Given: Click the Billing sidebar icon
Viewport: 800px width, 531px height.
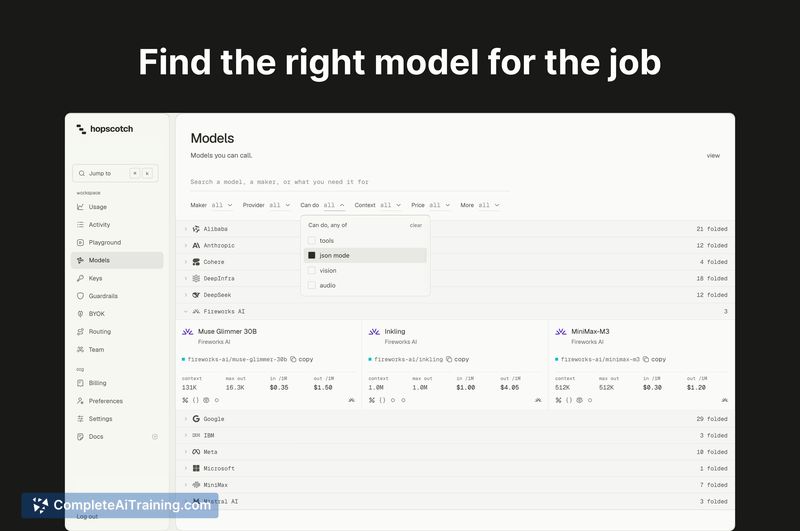Looking at the screenshot, I should coord(80,383).
